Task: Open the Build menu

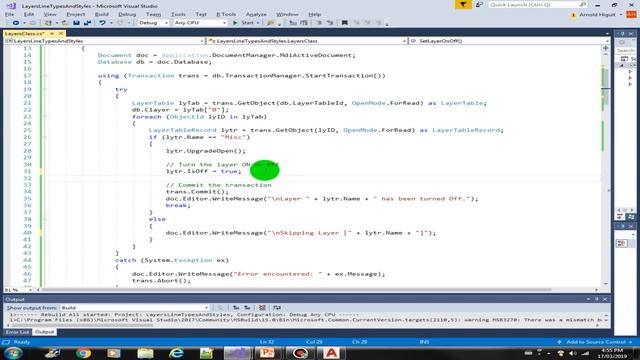Action: [x=101, y=14]
